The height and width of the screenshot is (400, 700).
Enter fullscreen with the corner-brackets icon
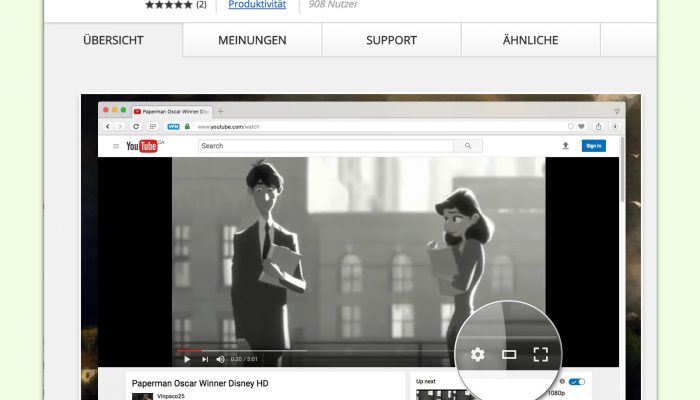point(541,354)
